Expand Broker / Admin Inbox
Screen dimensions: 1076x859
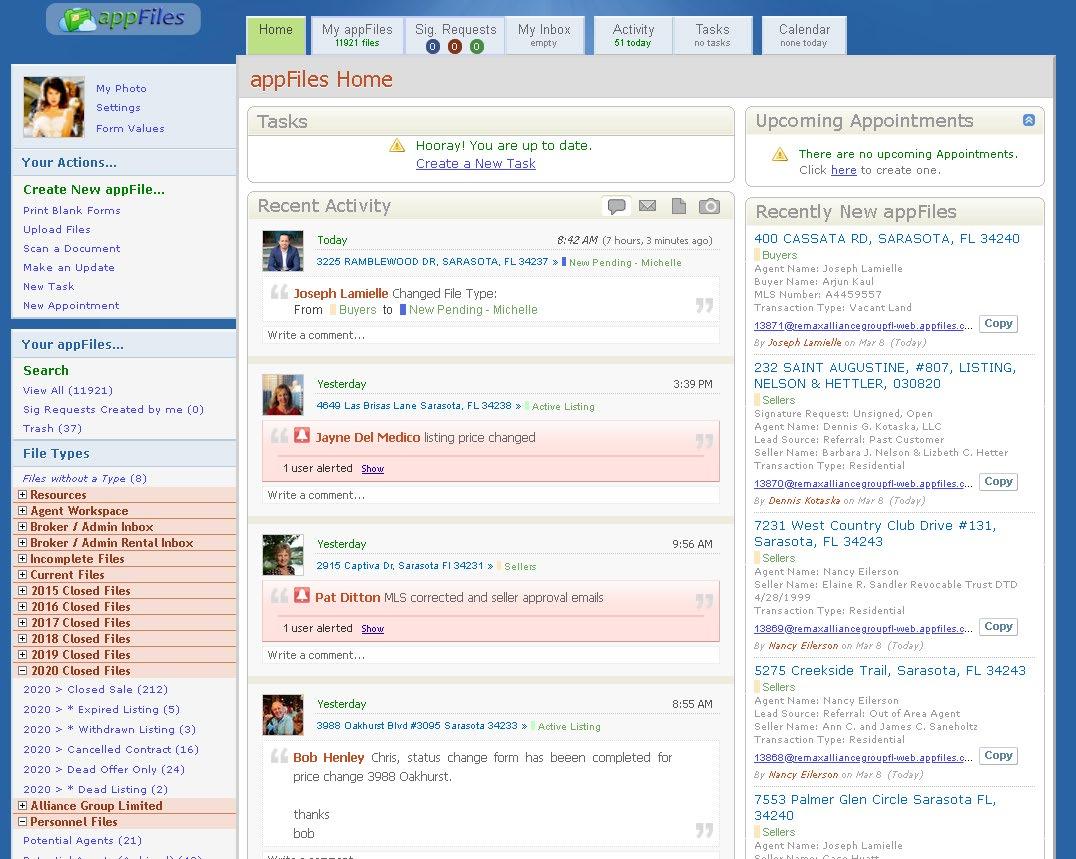22,526
